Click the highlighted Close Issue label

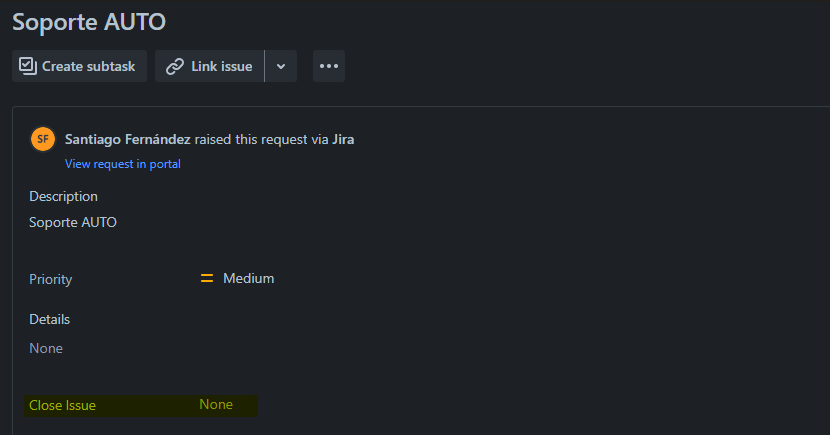click(62, 405)
